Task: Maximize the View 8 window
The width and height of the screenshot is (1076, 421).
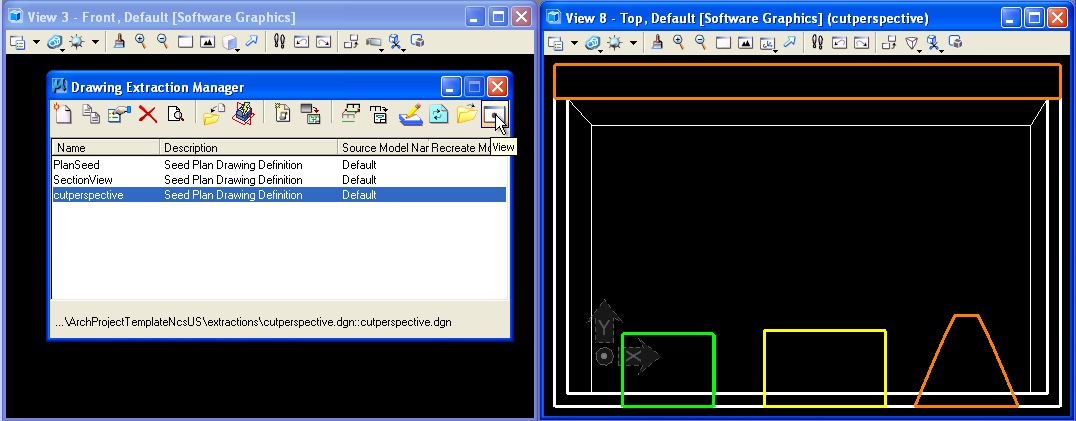Action: [1033, 18]
